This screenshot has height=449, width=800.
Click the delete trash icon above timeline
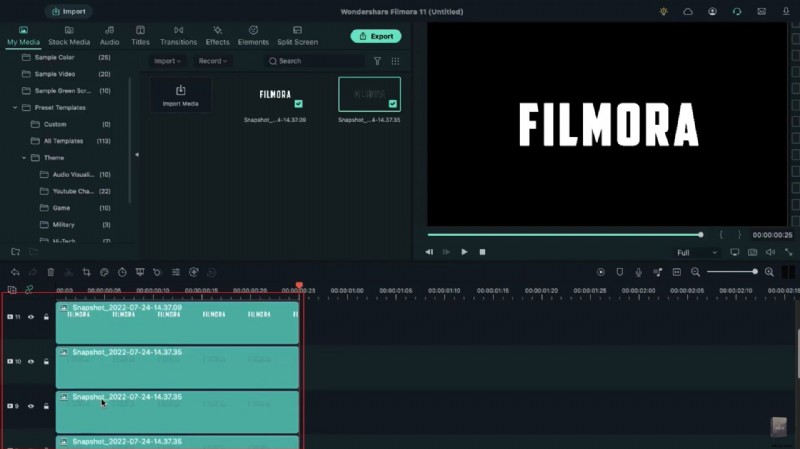click(50, 272)
